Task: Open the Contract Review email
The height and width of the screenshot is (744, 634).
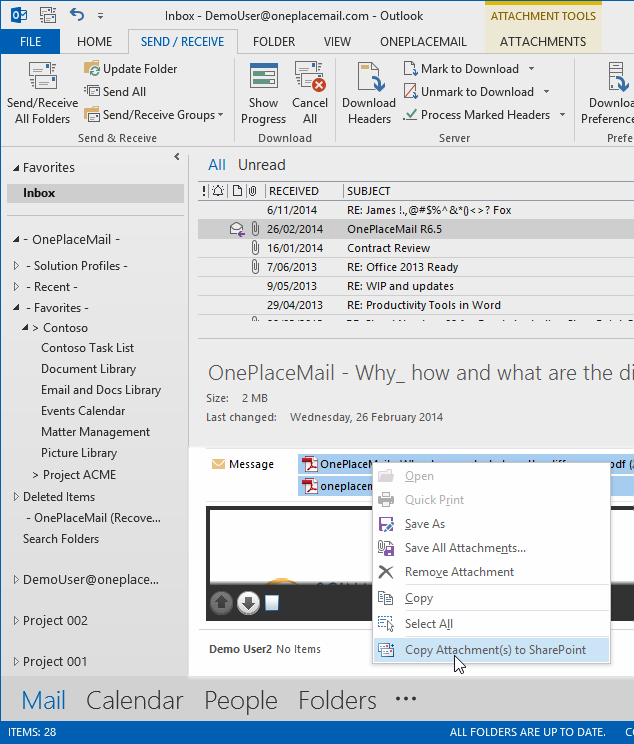Action: point(388,248)
